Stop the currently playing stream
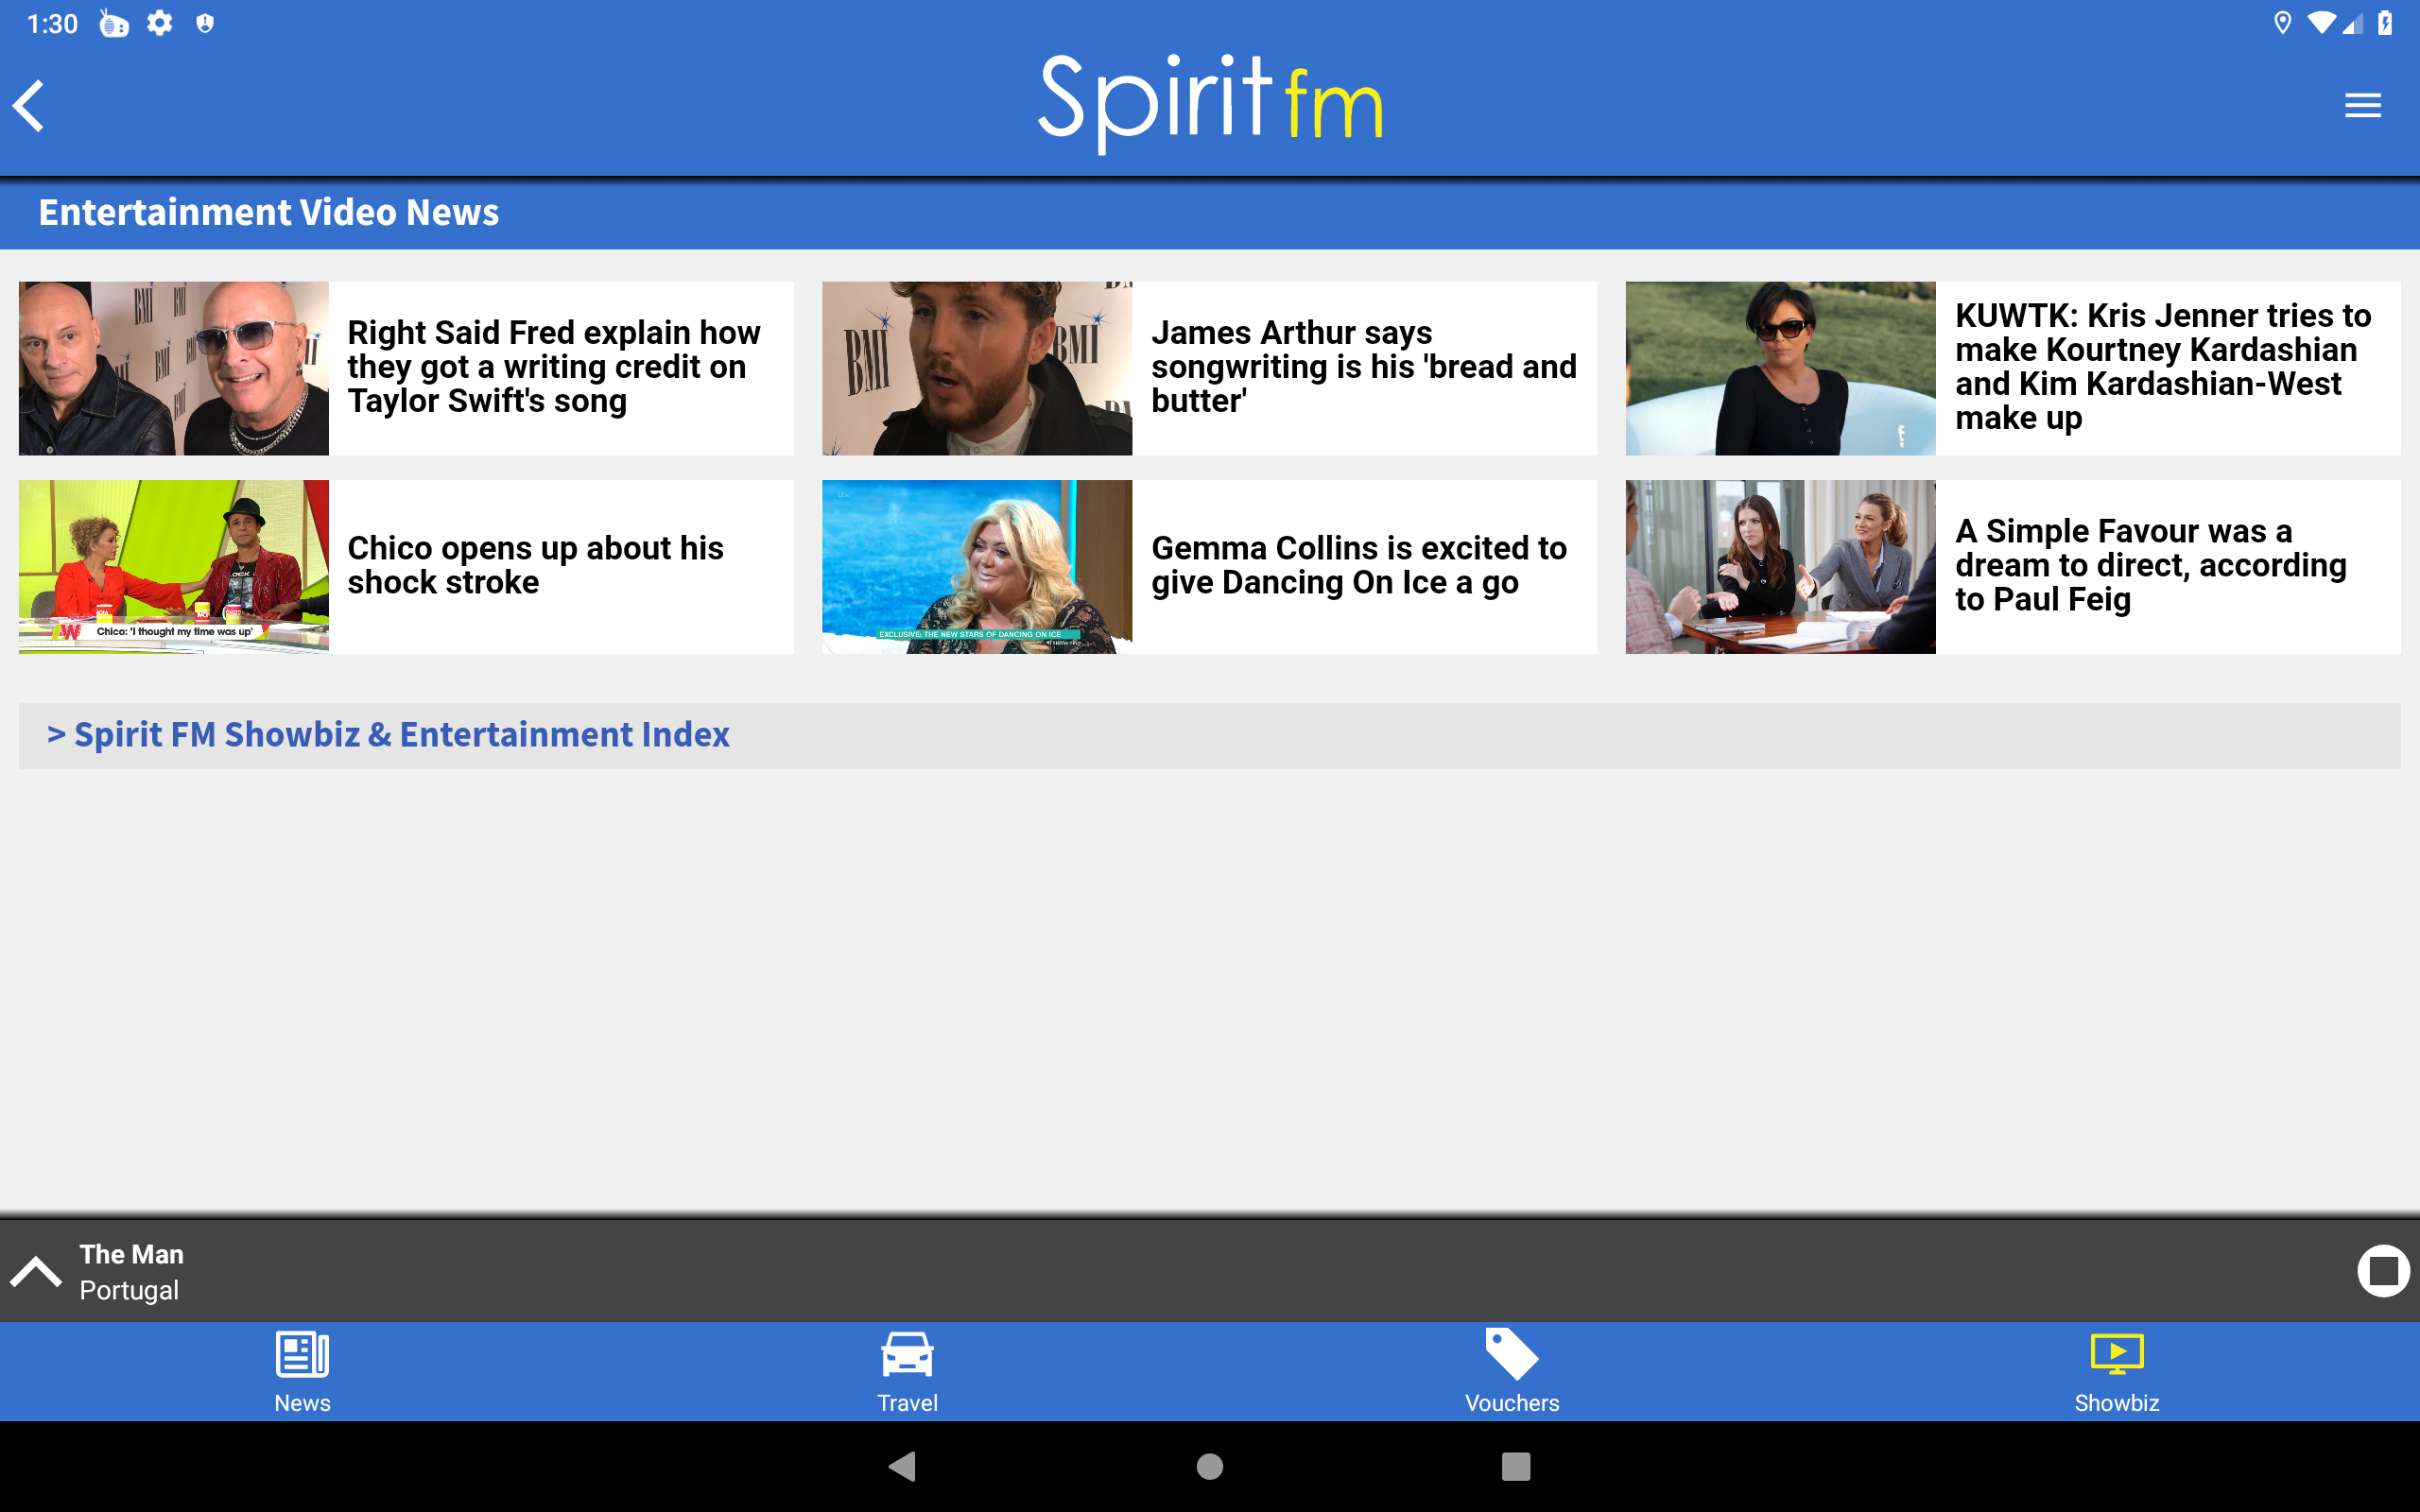This screenshot has height=1512, width=2420. click(2382, 1271)
